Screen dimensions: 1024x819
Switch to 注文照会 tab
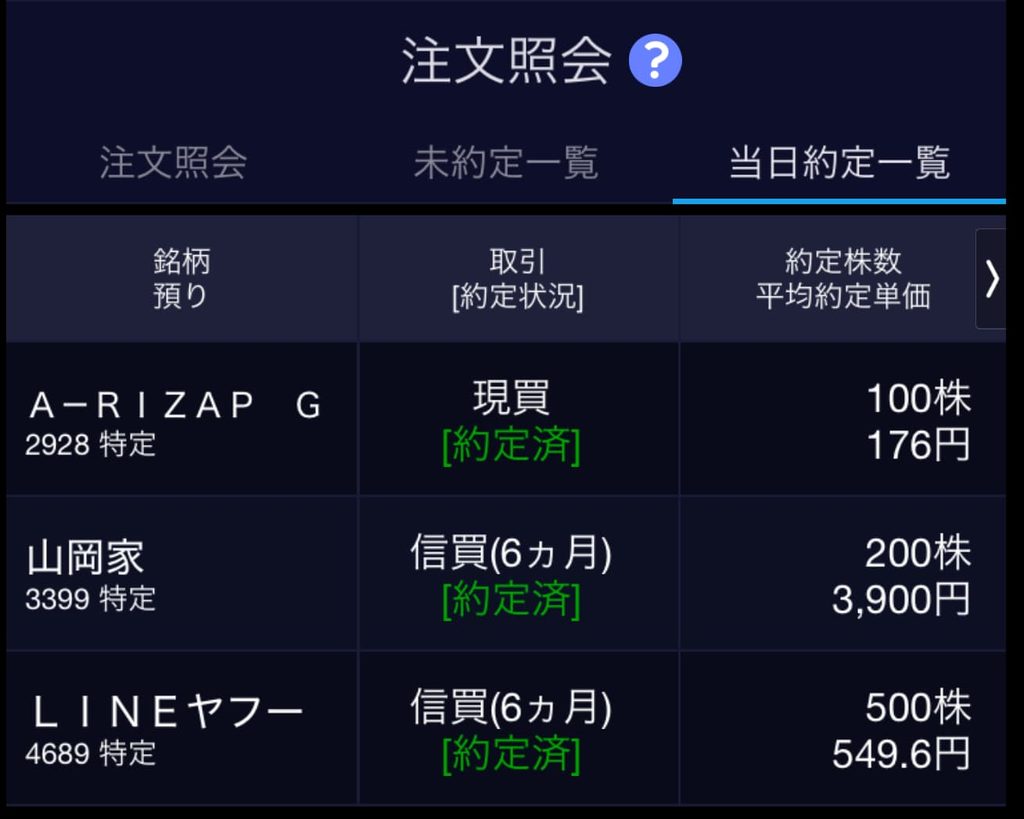[173, 163]
